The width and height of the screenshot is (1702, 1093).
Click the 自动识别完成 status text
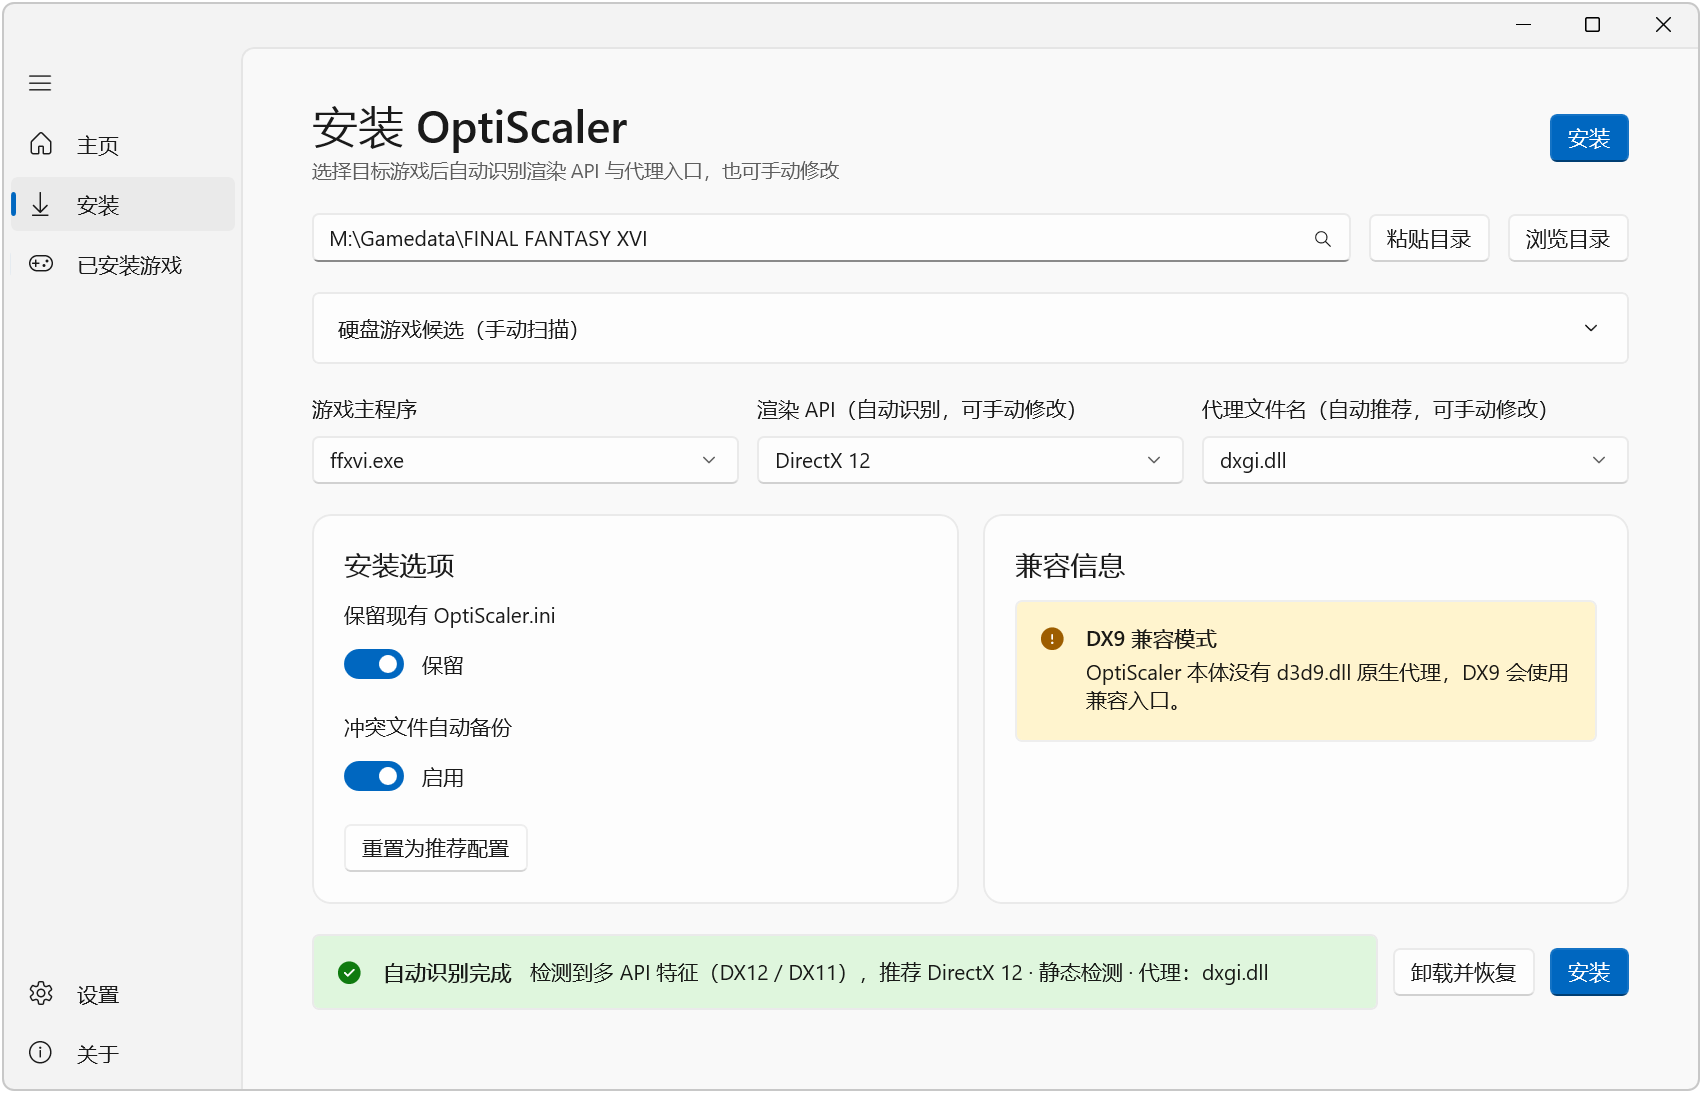[447, 973]
